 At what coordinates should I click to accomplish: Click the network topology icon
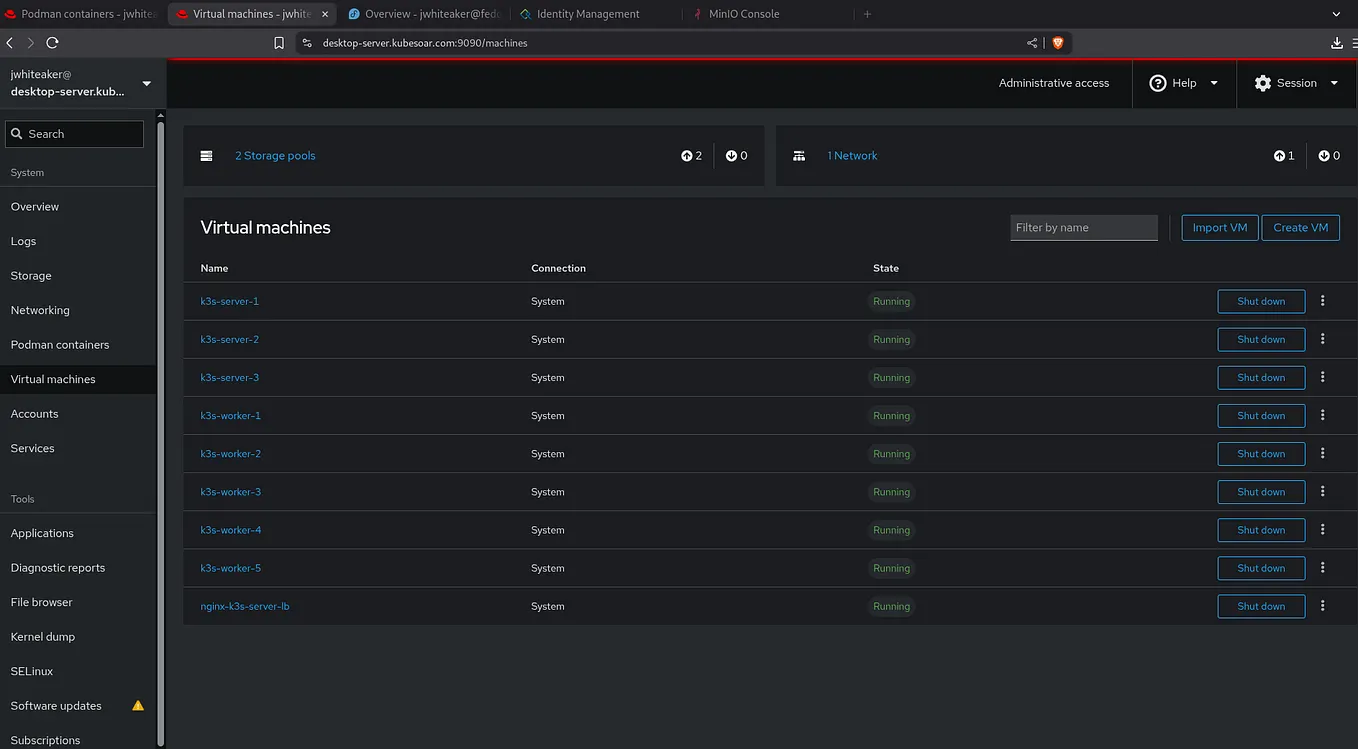(798, 156)
